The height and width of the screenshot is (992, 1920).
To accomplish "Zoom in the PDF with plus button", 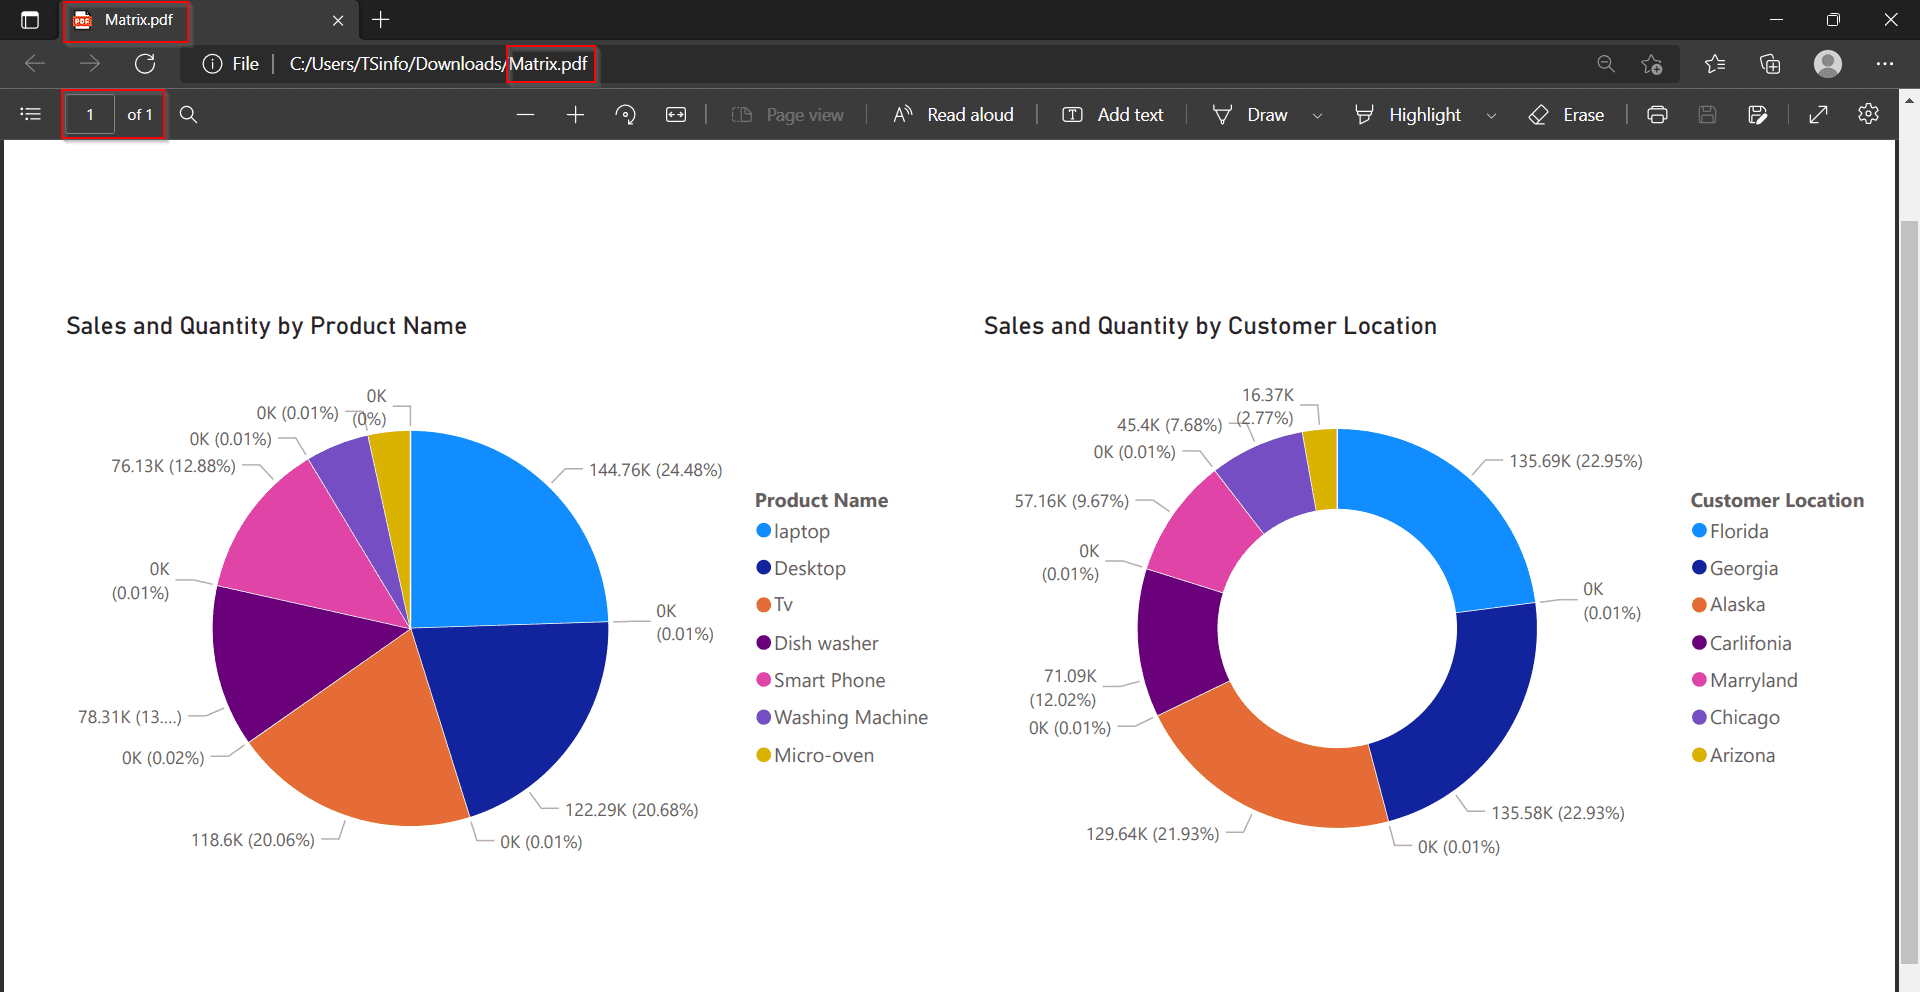I will pos(575,115).
